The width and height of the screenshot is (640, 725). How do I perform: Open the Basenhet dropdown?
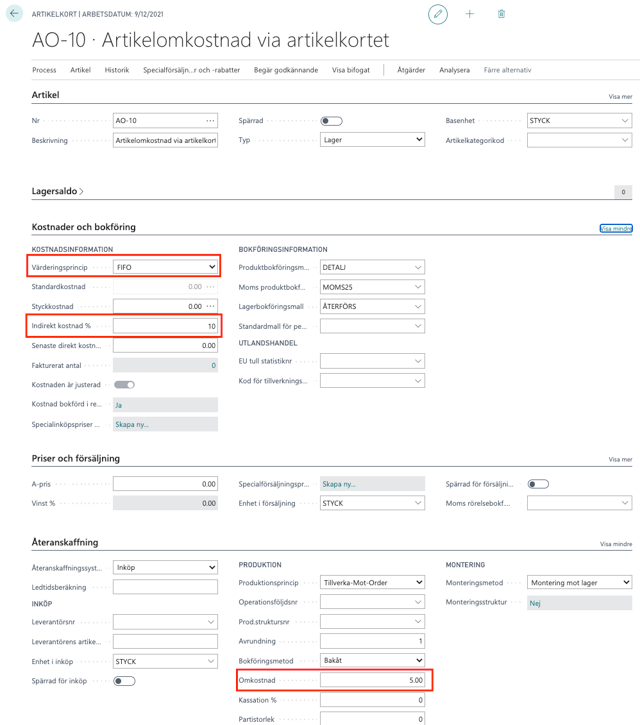579,121
